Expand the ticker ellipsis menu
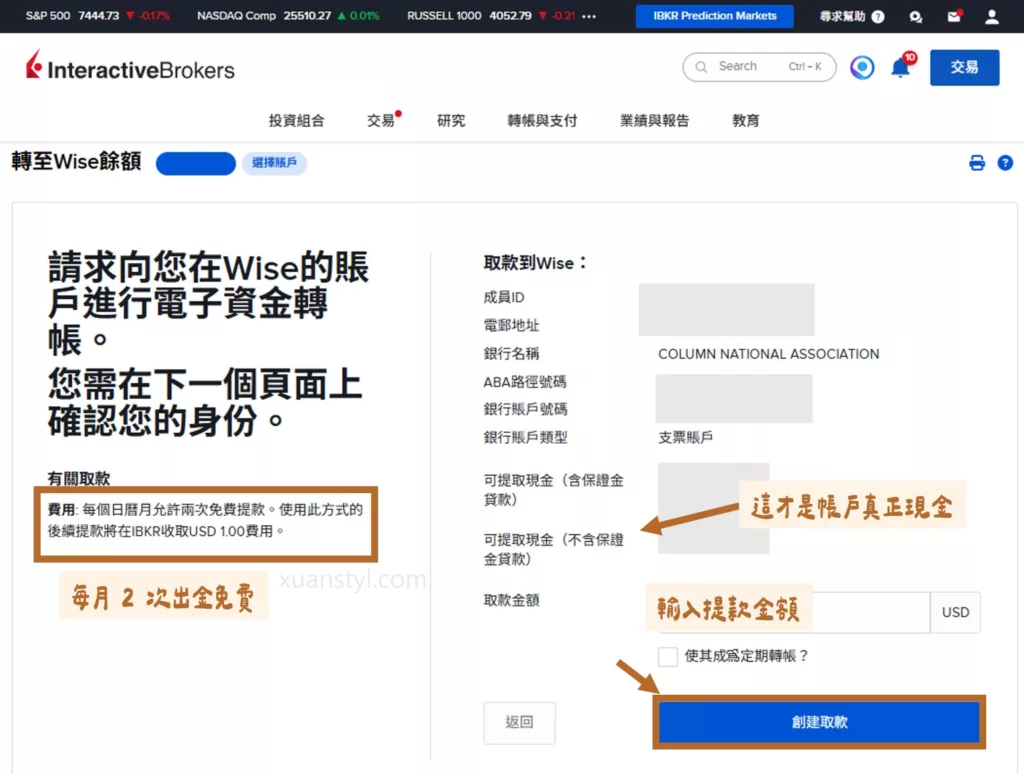The image size is (1024, 774). (589, 16)
